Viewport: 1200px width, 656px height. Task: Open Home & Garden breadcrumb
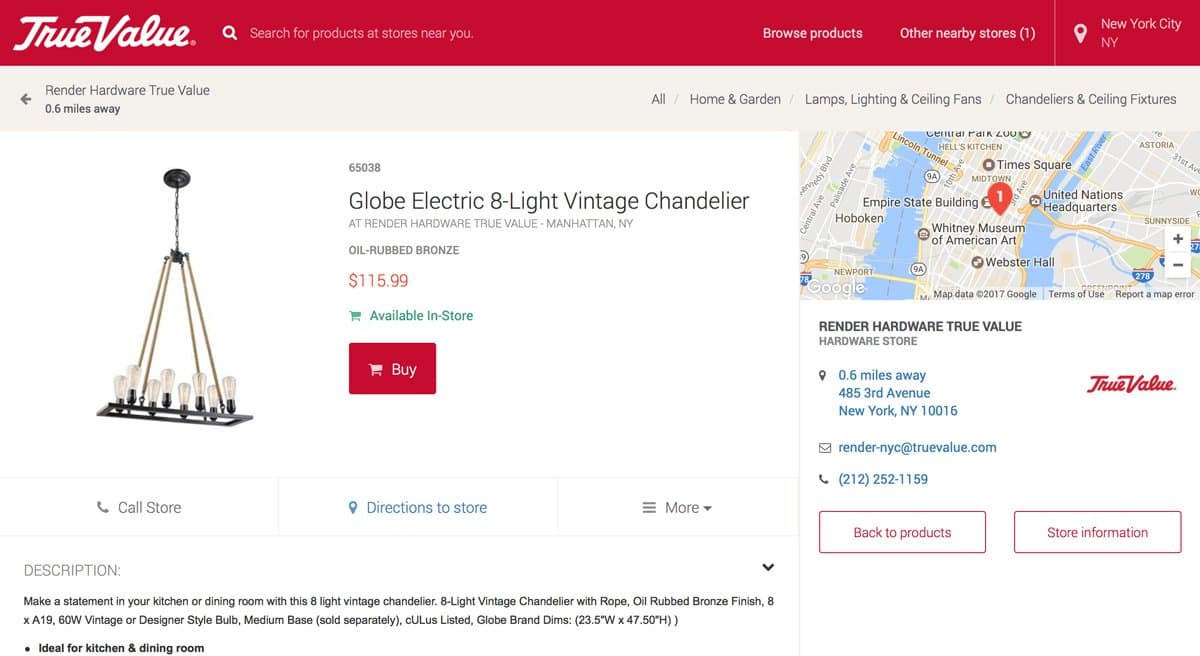735,99
